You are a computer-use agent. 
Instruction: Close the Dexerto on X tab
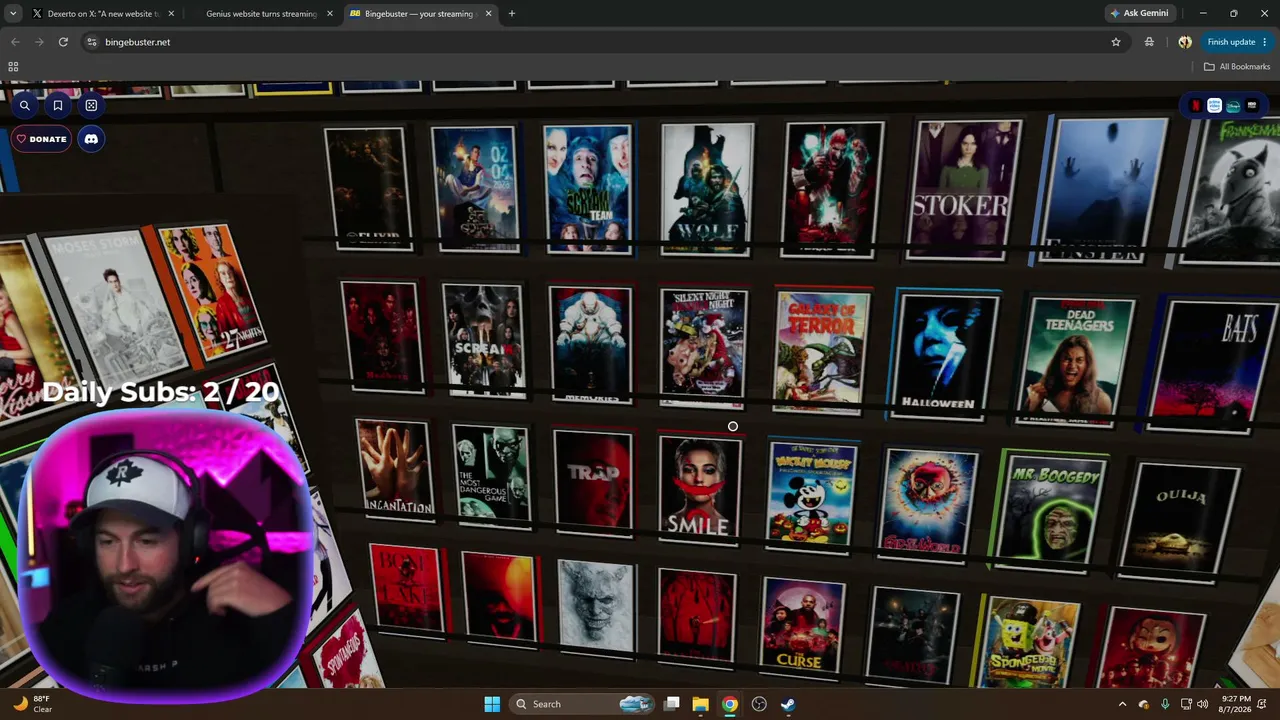(x=171, y=14)
